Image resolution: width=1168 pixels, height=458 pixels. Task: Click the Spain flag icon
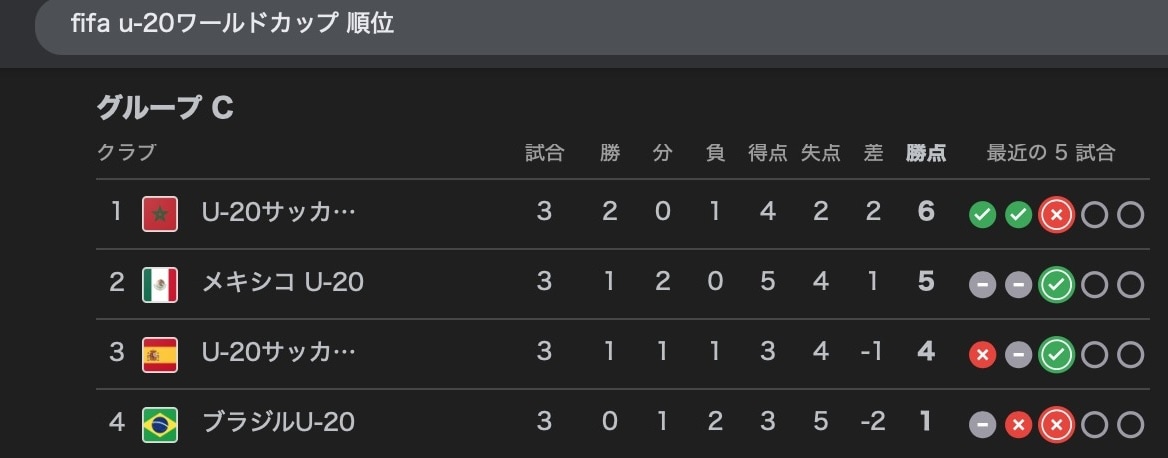coord(160,354)
